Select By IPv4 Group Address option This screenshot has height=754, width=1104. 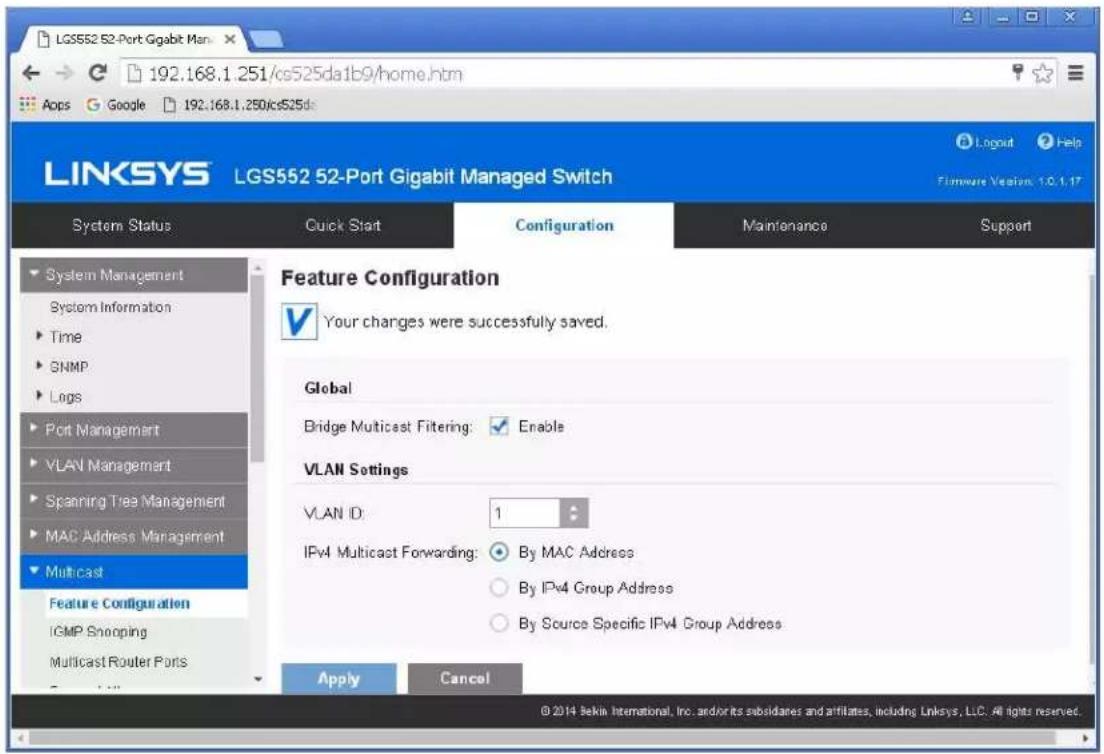498,587
